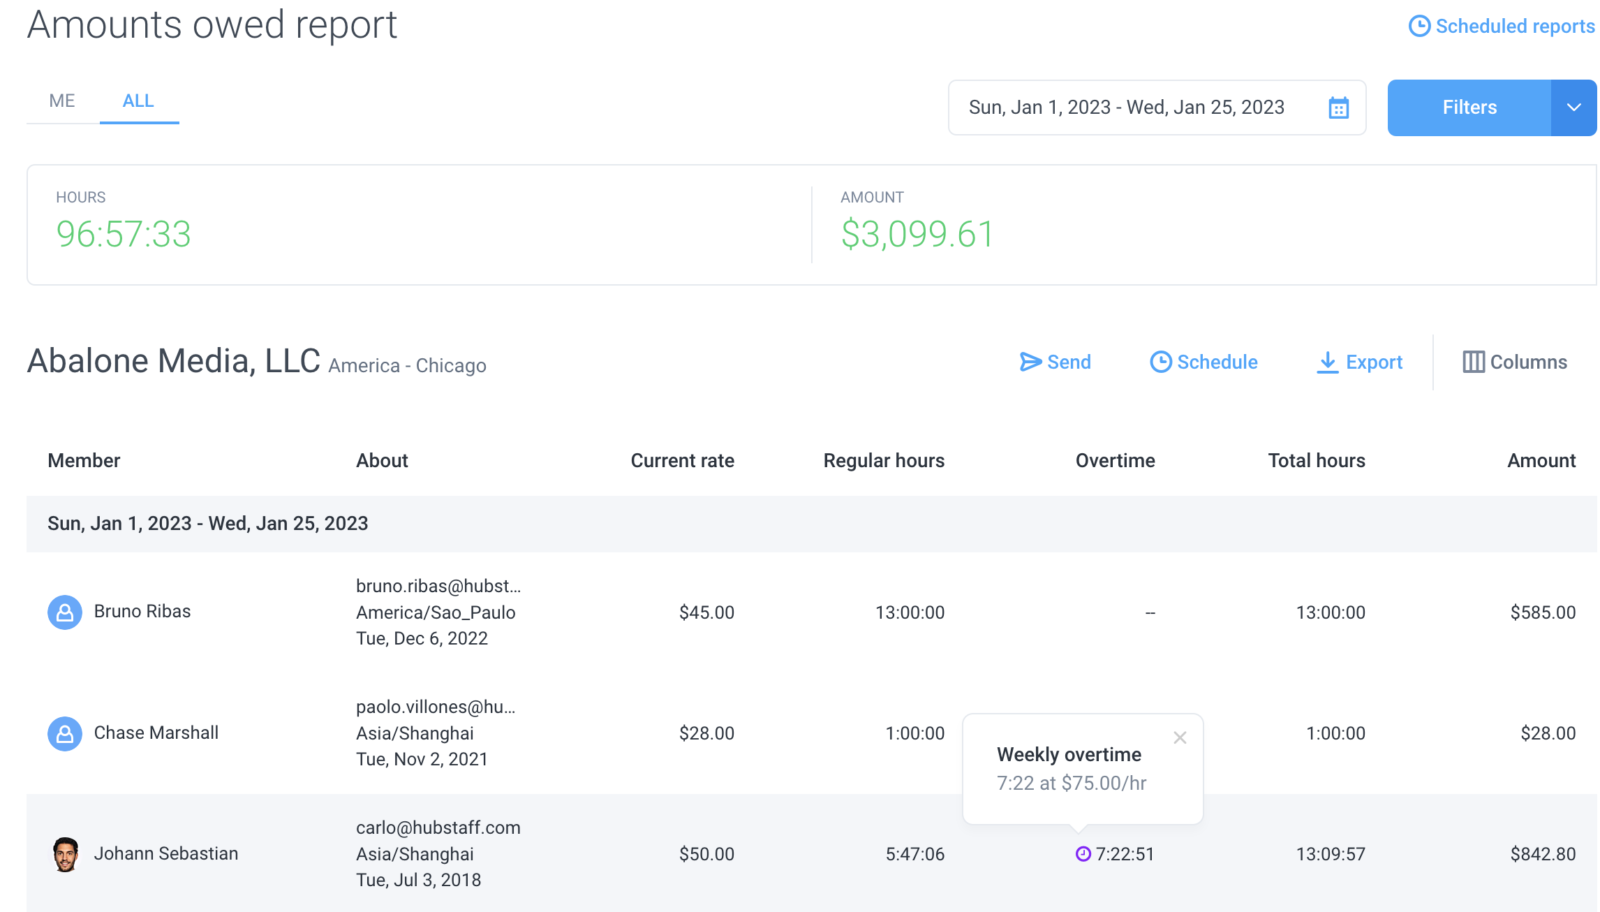Image resolution: width=1600 pixels, height=912 pixels.
Task: Click the Overtime column header
Action: pos(1115,461)
